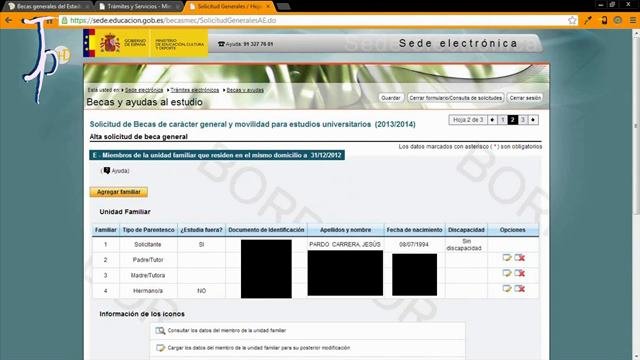Switch to Trámites y Servicios tab
This screenshot has height=360, width=640.
pyautogui.click(x=139, y=7)
